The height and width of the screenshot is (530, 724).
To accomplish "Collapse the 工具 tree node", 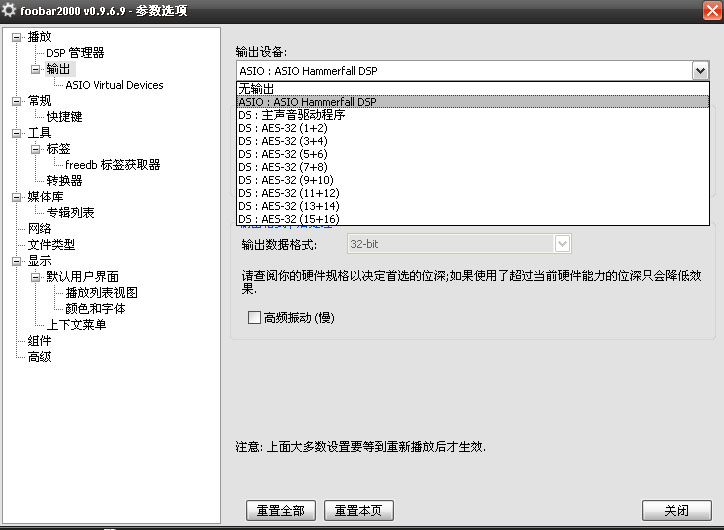I will tap(16, 133).
